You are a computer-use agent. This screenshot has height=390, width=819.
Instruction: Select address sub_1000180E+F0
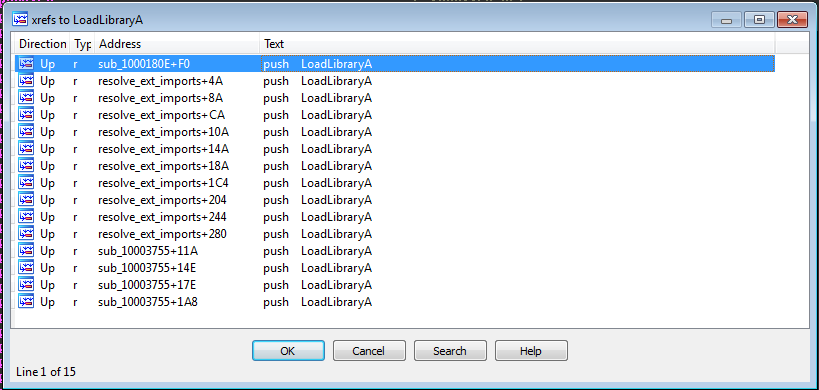[x=144, y=64]
